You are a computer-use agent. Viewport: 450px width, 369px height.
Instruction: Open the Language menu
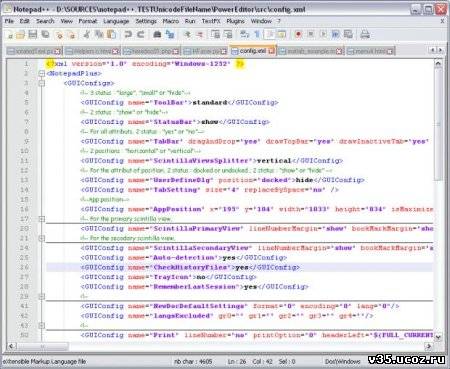[116, 21]
